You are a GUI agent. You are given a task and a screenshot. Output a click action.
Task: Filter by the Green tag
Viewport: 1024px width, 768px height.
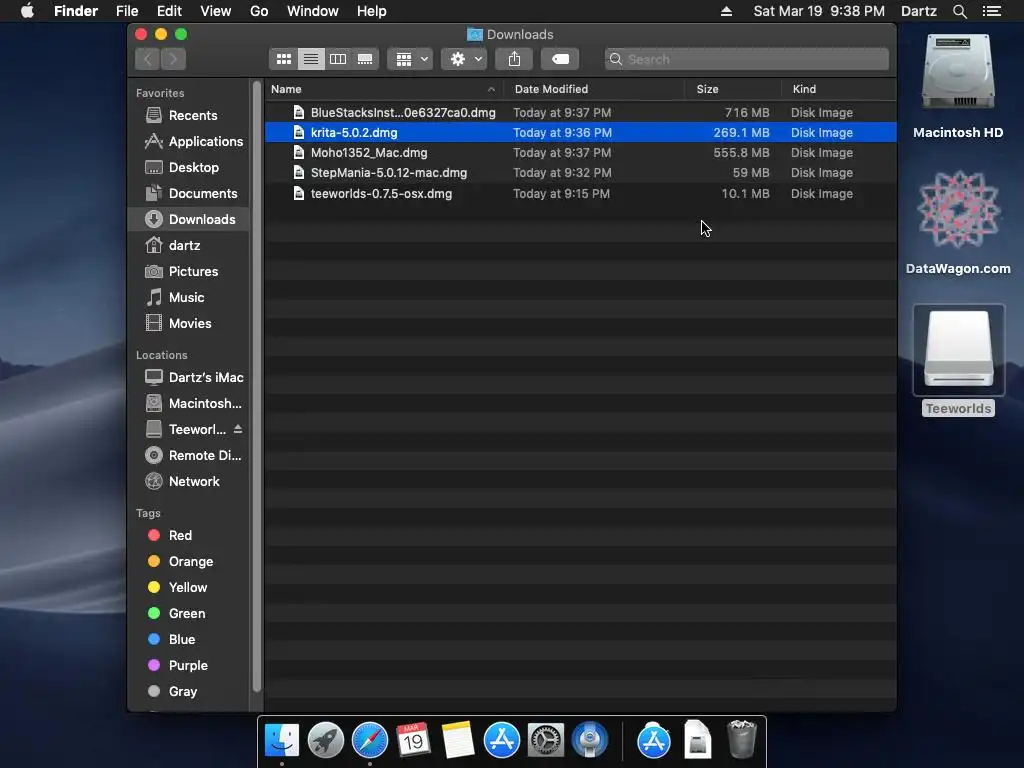tap(188, 614)
